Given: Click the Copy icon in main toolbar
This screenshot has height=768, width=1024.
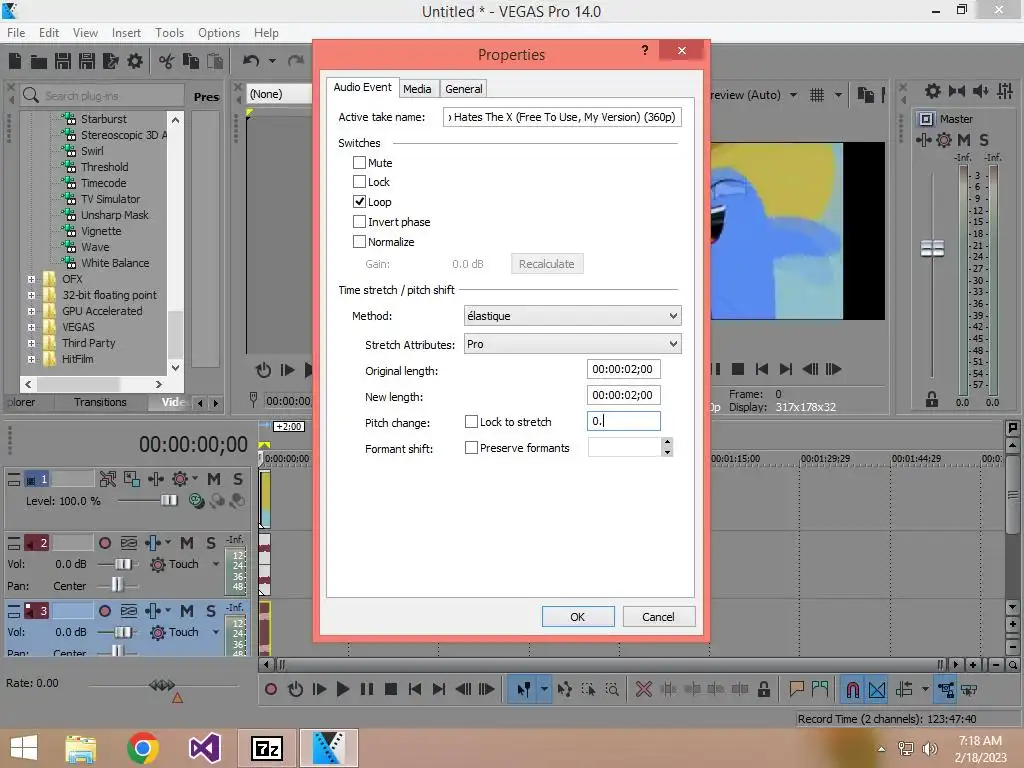Looking at the screenshot, I should [x=191, y=61].
